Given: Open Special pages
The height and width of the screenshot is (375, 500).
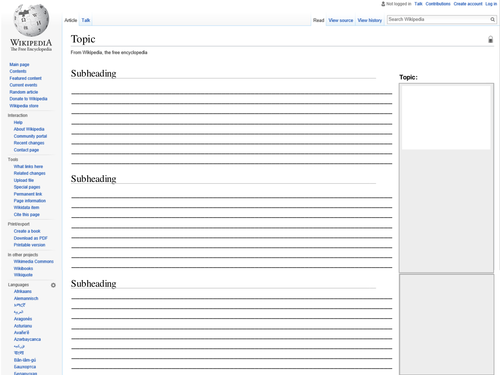Looking at the screenshot, I should click(27, 187).
